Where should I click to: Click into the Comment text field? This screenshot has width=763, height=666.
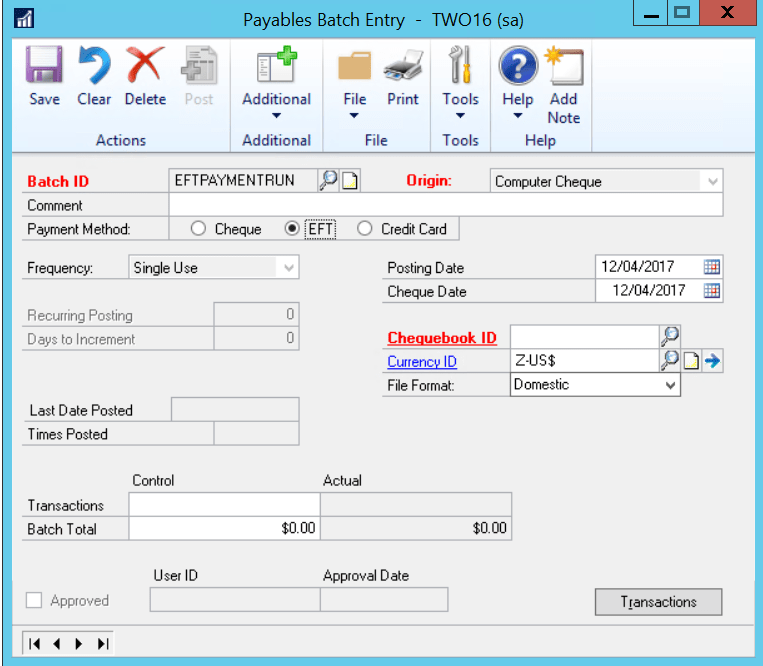[445, 205]
